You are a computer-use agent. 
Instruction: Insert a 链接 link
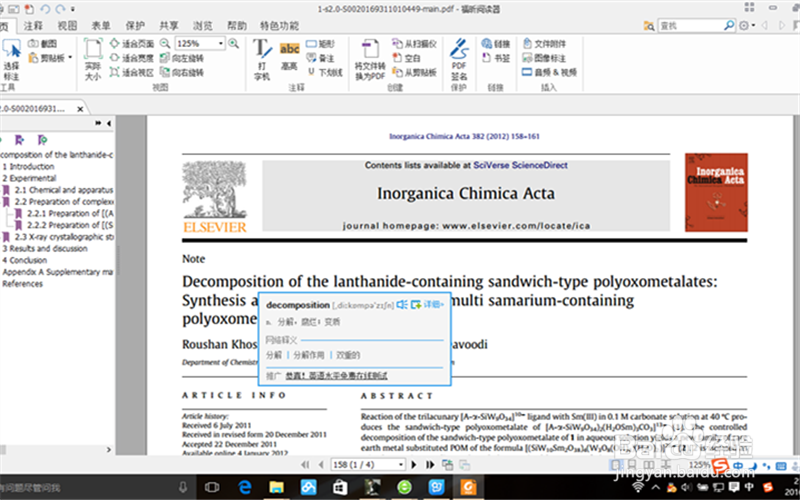(496, 44)
